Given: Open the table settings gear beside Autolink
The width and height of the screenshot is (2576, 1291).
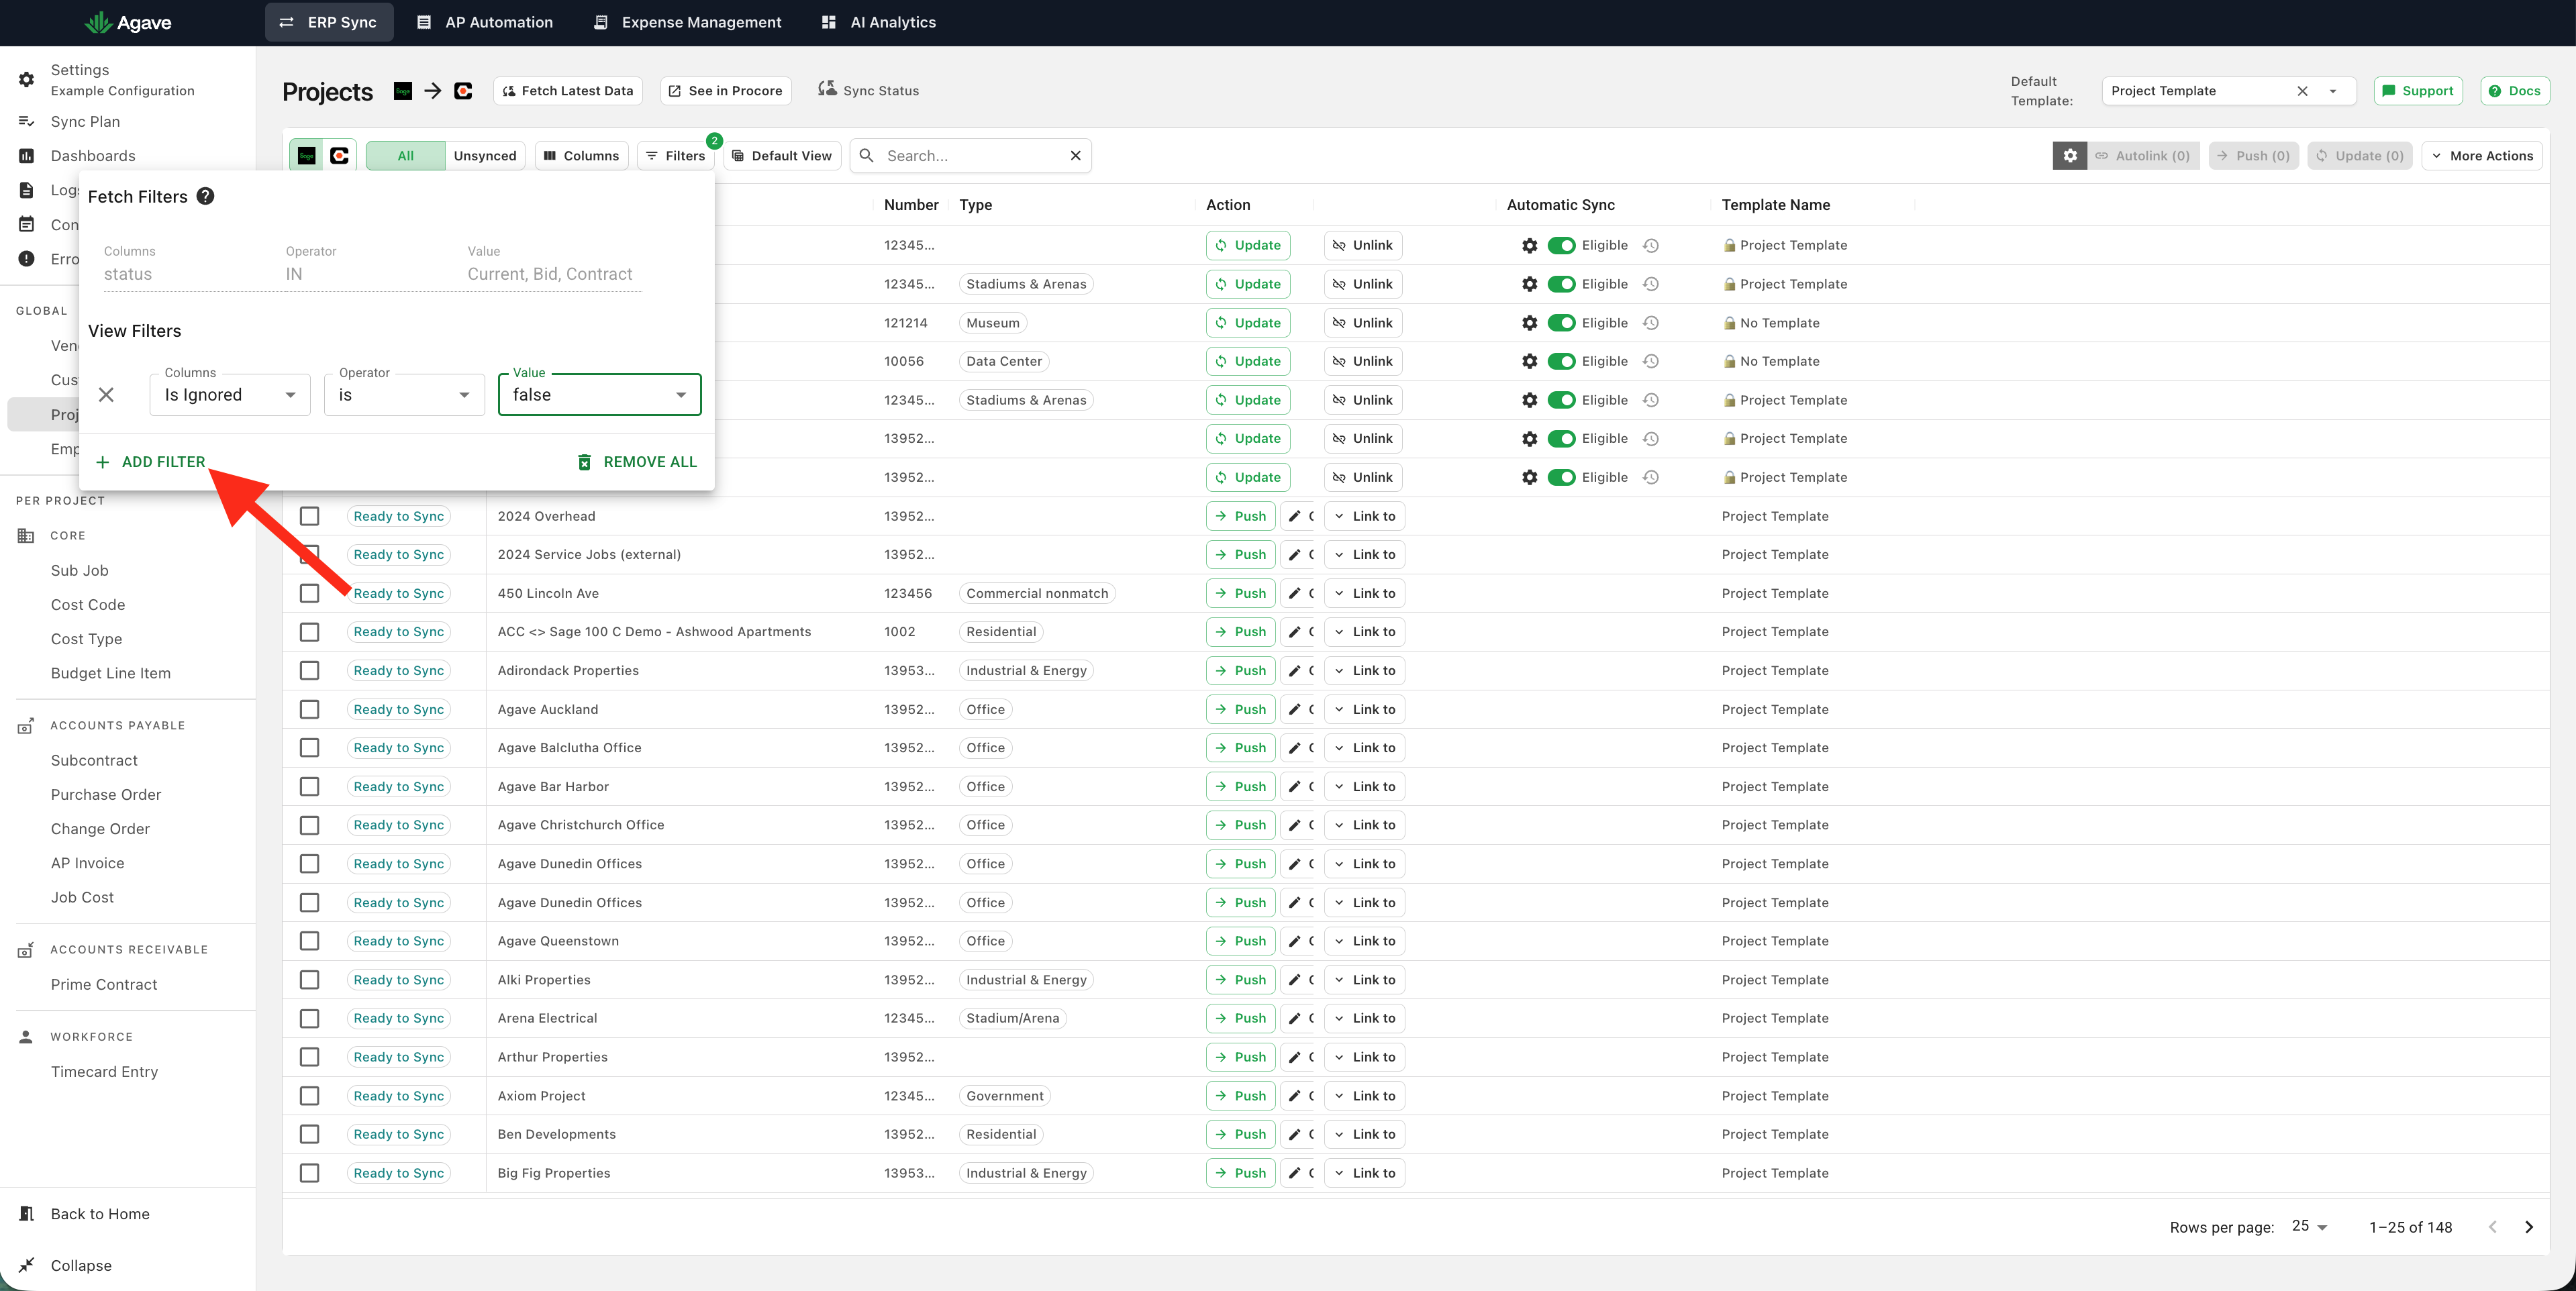Looking at the screenshot, I should click(2069, 156).
